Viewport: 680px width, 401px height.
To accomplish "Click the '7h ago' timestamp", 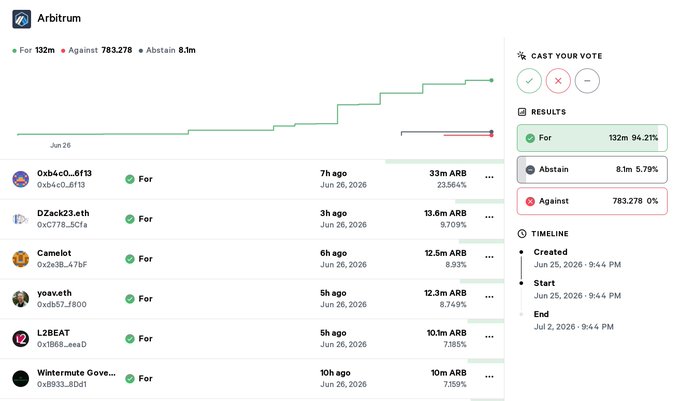I will coord(333,173).
